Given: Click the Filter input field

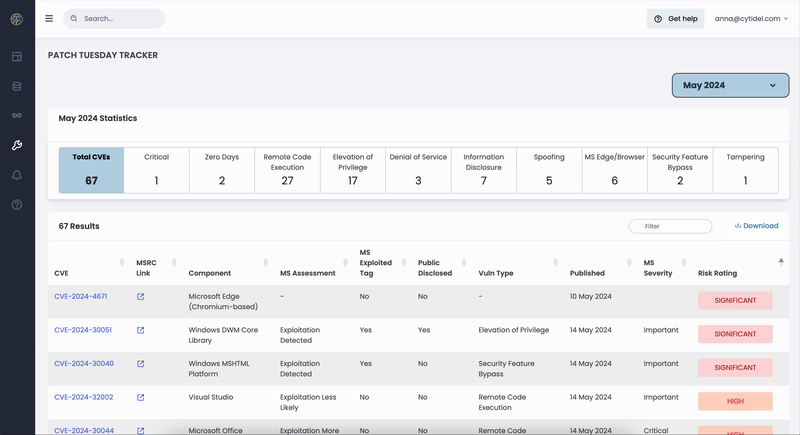Looking at the screenshot, I should (x=670, y=226).
